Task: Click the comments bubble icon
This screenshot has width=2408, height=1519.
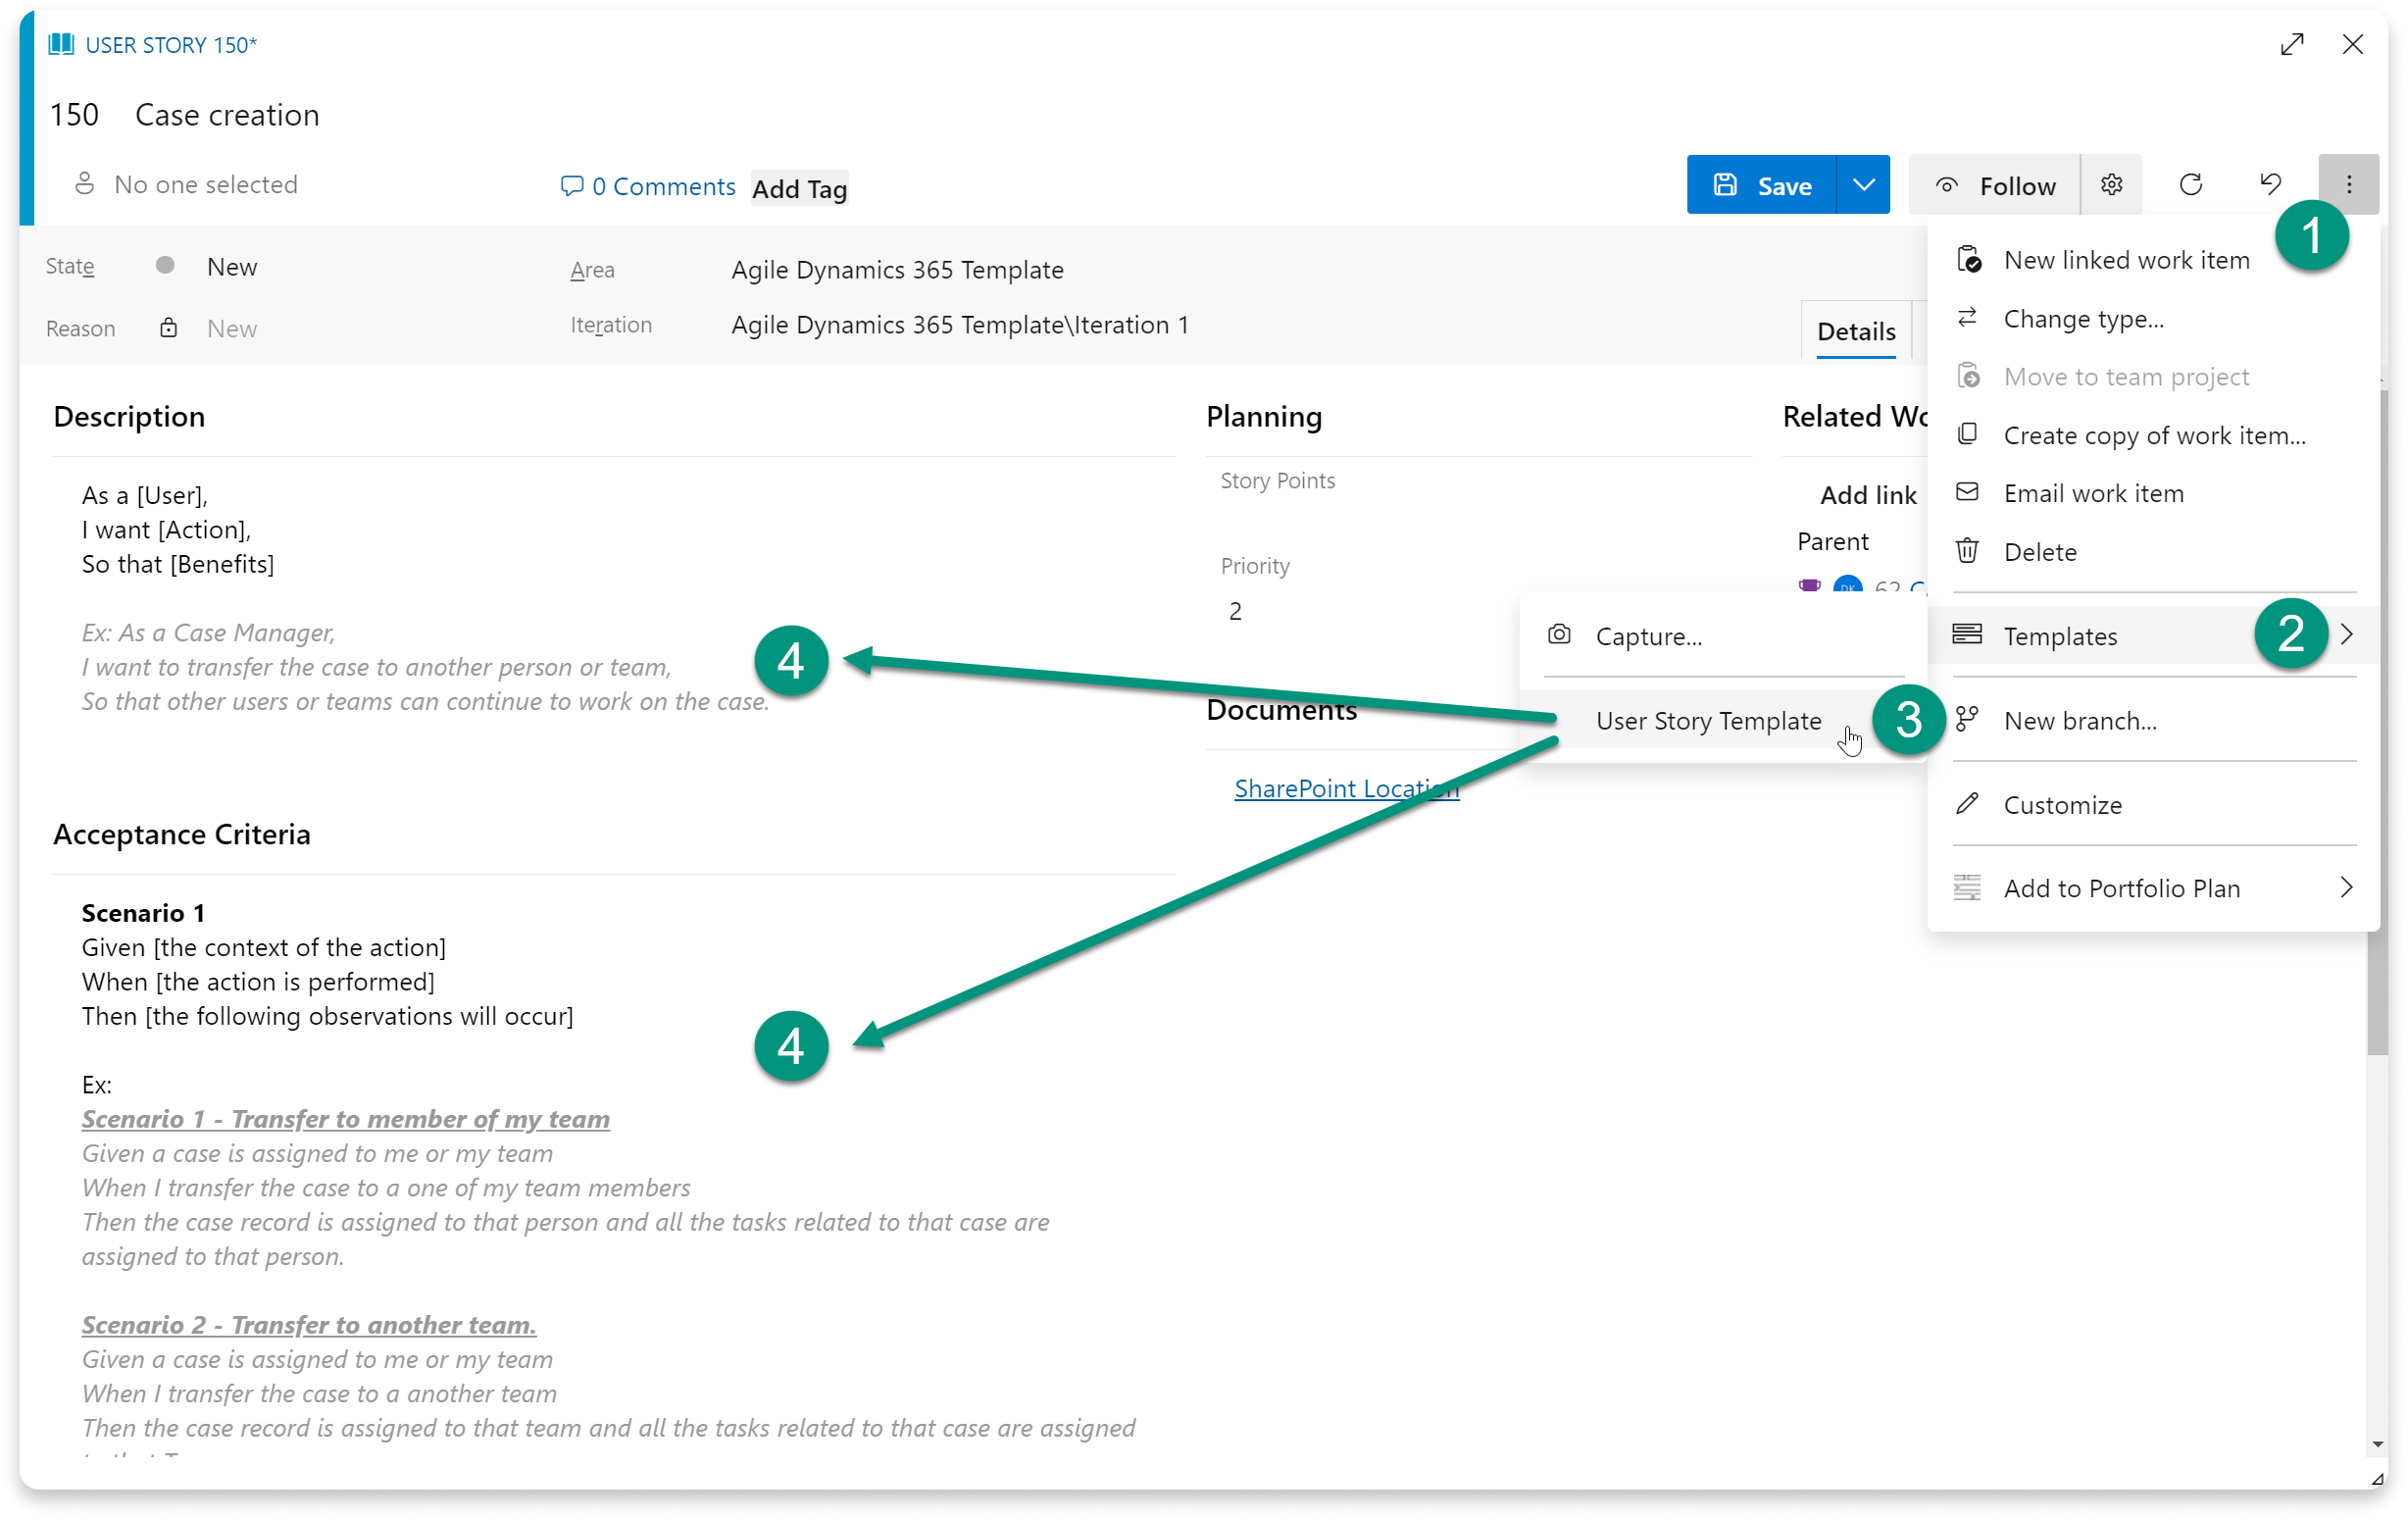Action: click(571, 186)
